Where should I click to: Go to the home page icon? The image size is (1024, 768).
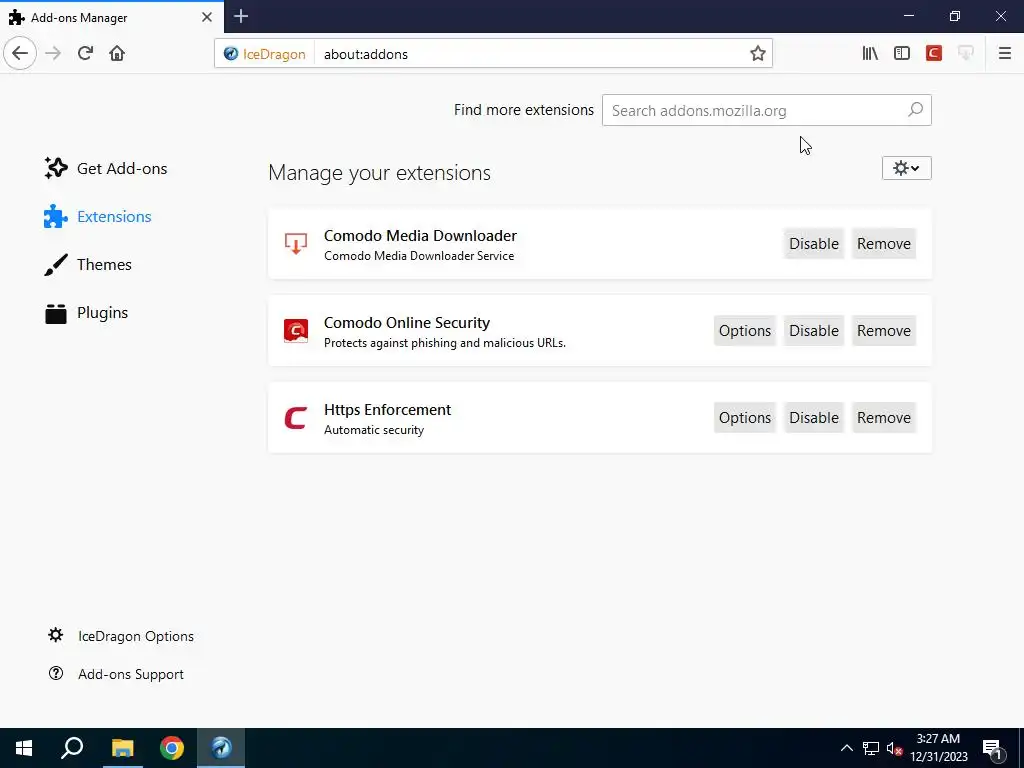pos(117,53)
